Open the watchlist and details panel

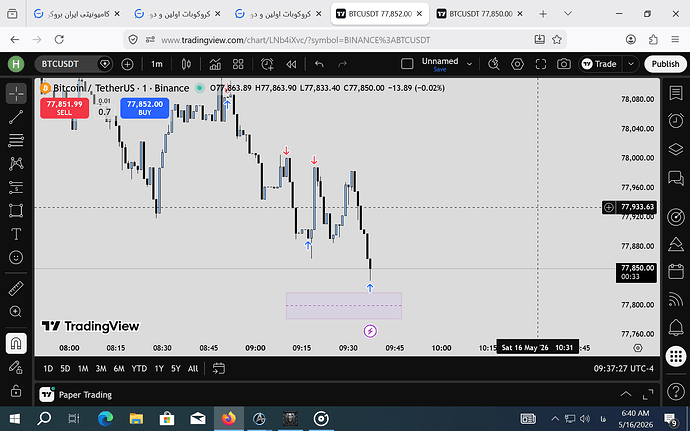[x=676, y=93]
